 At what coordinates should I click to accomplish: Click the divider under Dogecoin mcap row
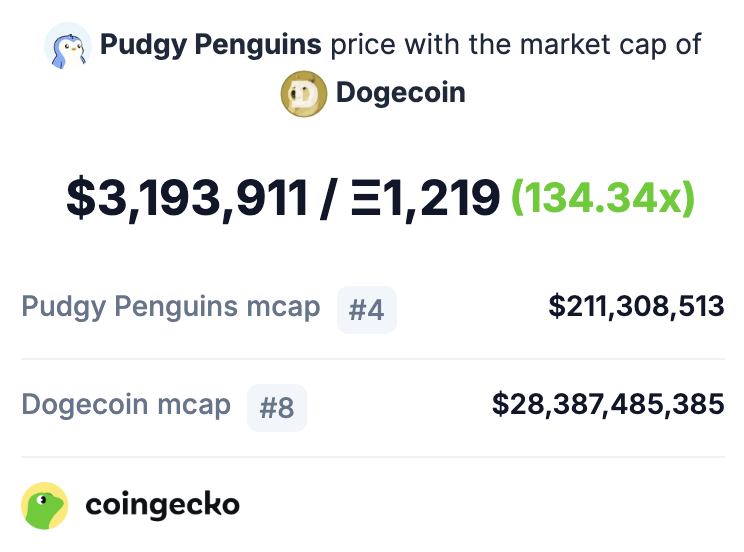(373, 457)
